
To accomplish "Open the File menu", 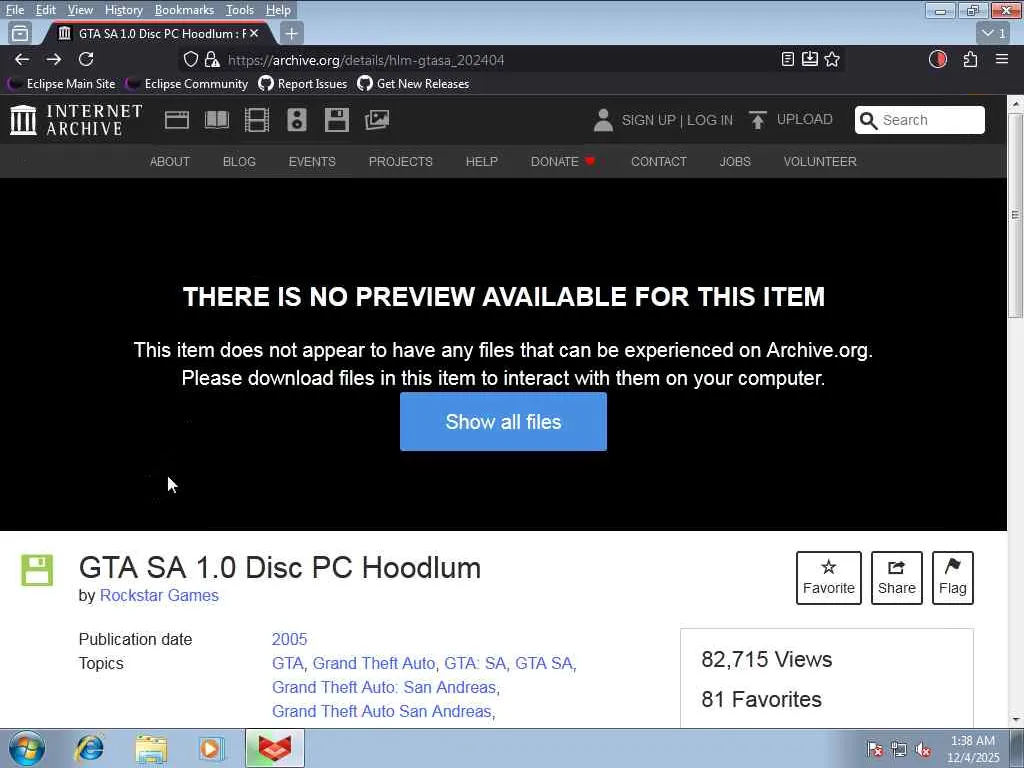I will 14,10.
